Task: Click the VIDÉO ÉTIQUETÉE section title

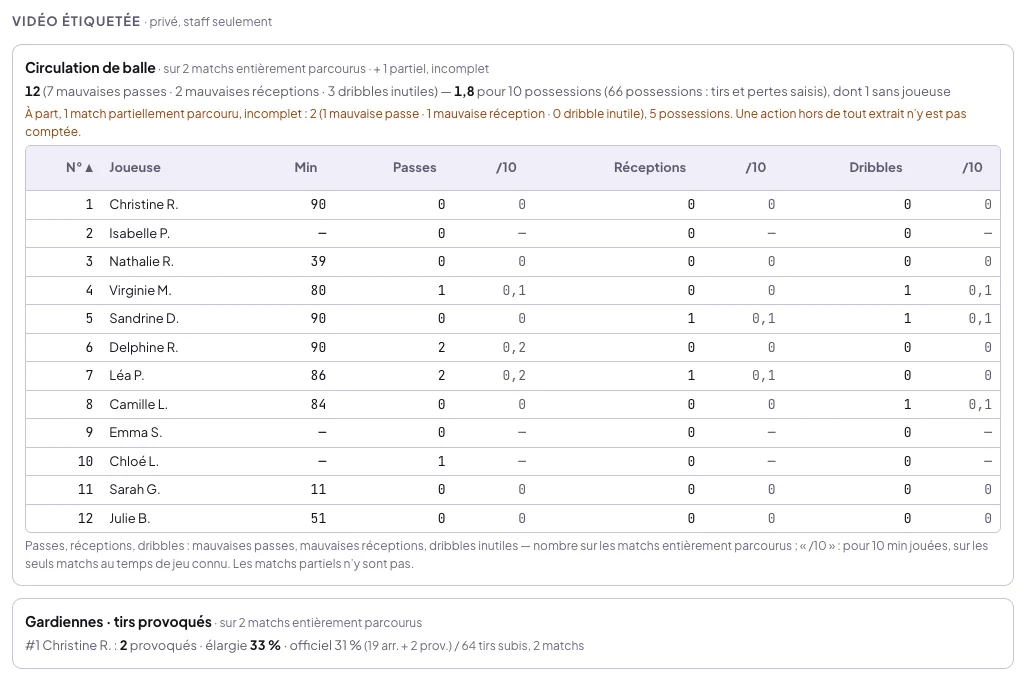Action: 76,21
